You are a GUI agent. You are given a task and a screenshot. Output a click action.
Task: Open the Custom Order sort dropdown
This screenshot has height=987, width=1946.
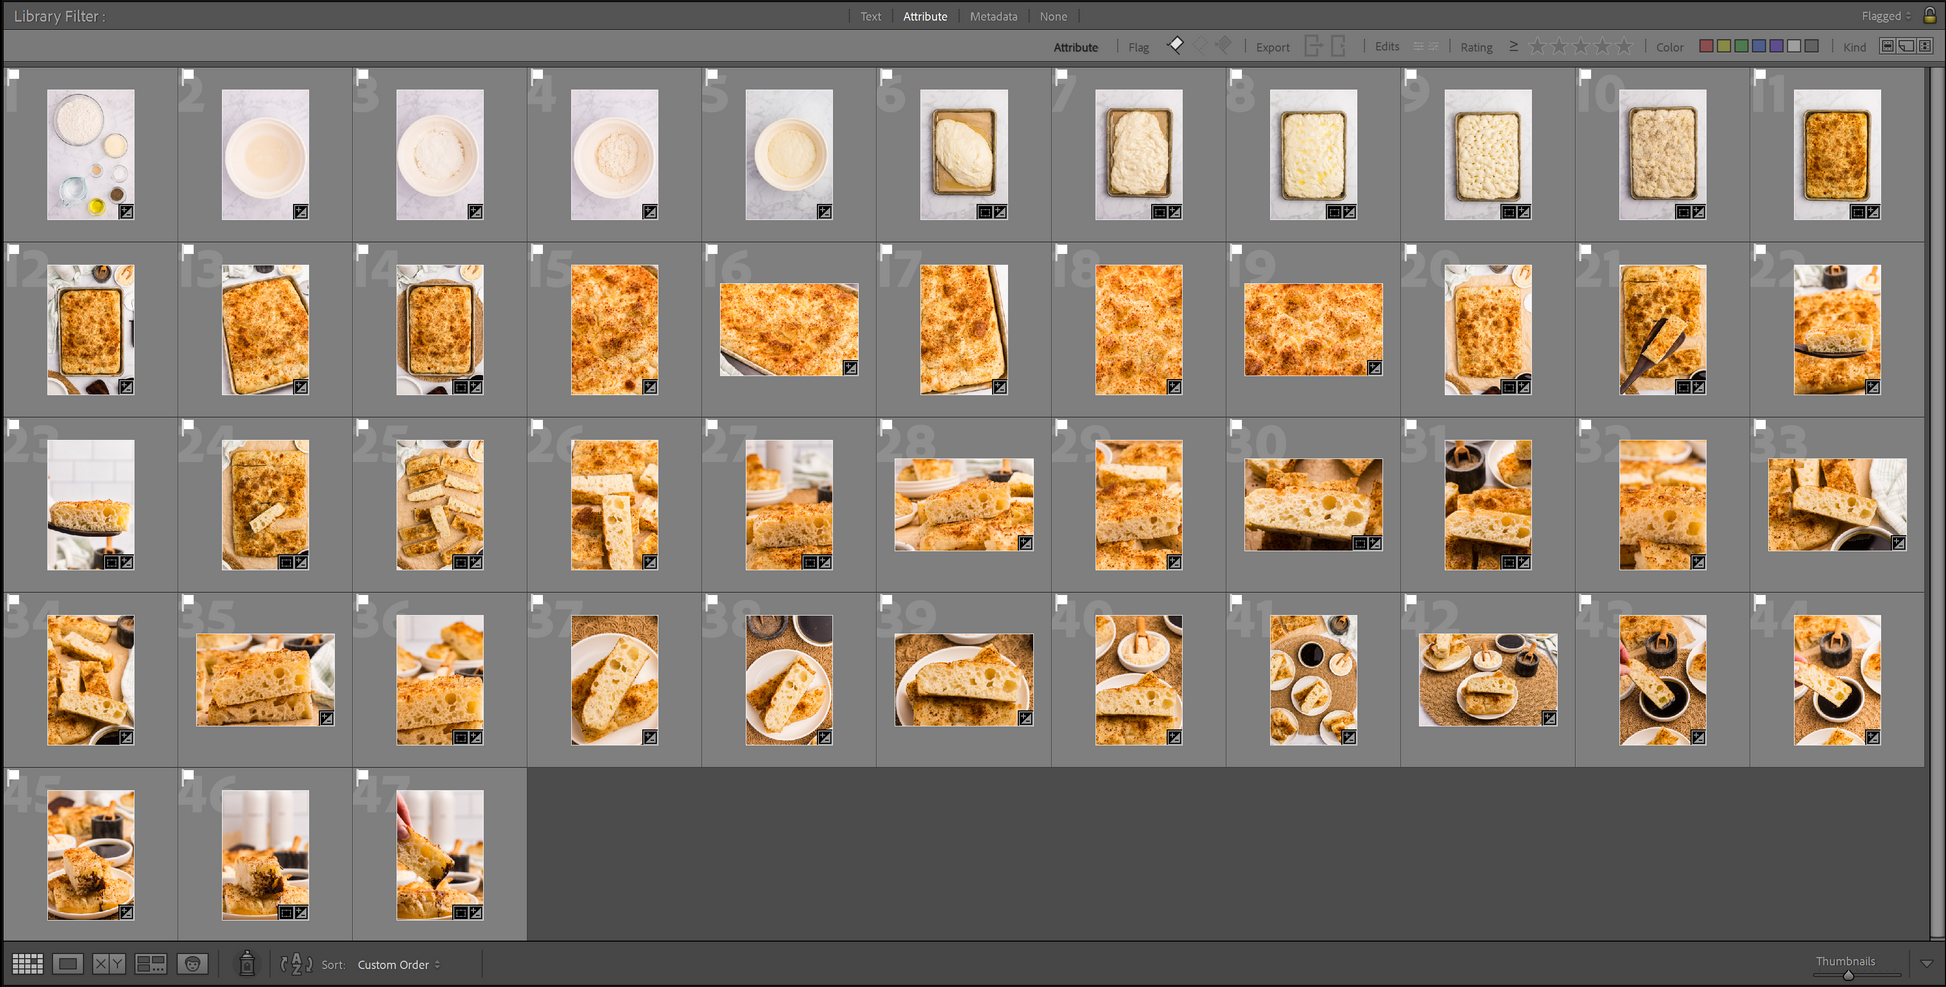(x=398, y=965)
